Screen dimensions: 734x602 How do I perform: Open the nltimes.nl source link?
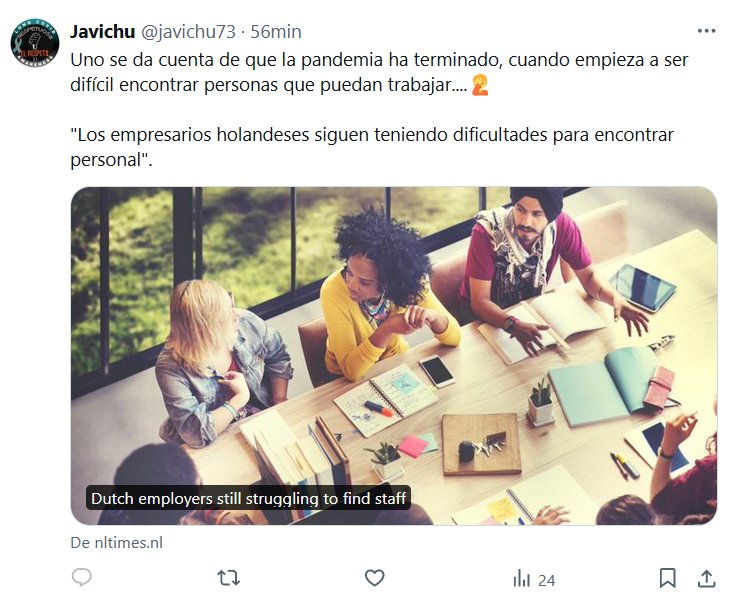(117, 543)
